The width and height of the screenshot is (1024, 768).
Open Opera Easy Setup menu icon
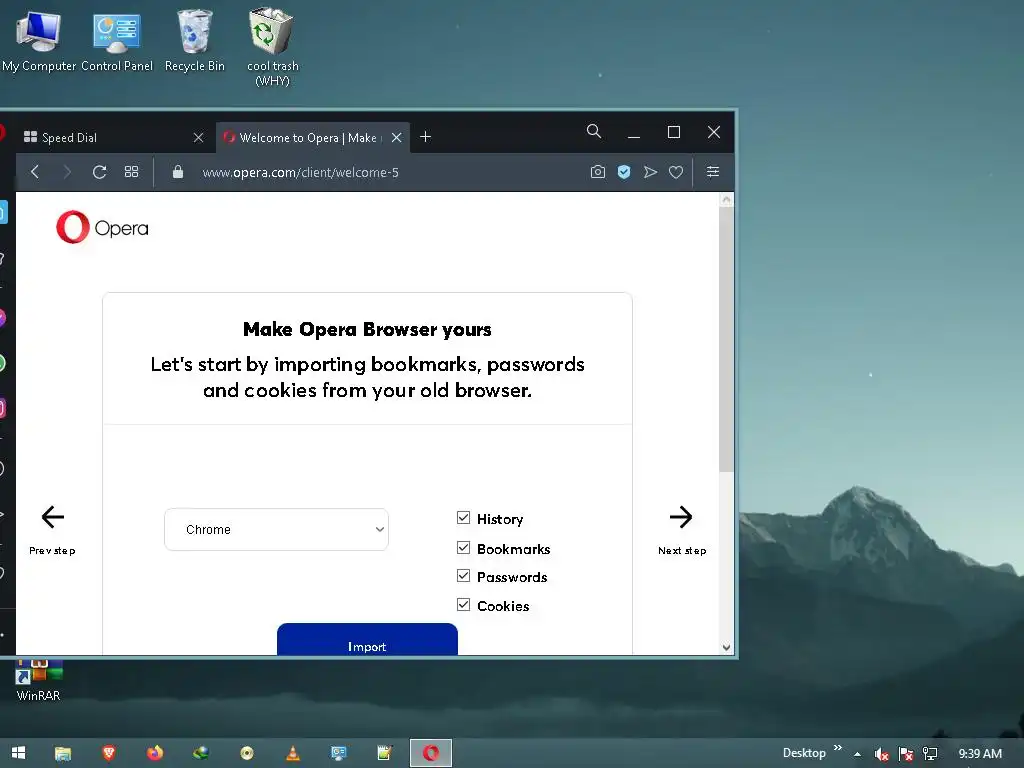pos(712,171)
